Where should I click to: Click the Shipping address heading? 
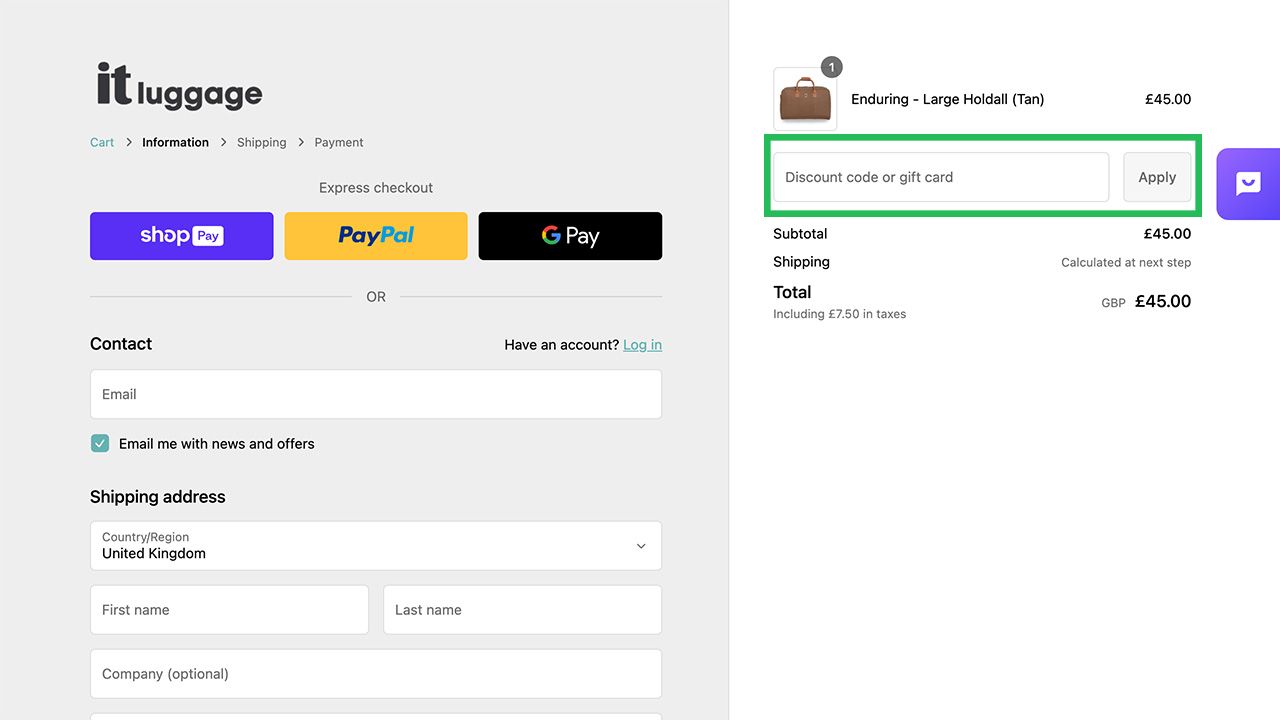pos(158,497)
